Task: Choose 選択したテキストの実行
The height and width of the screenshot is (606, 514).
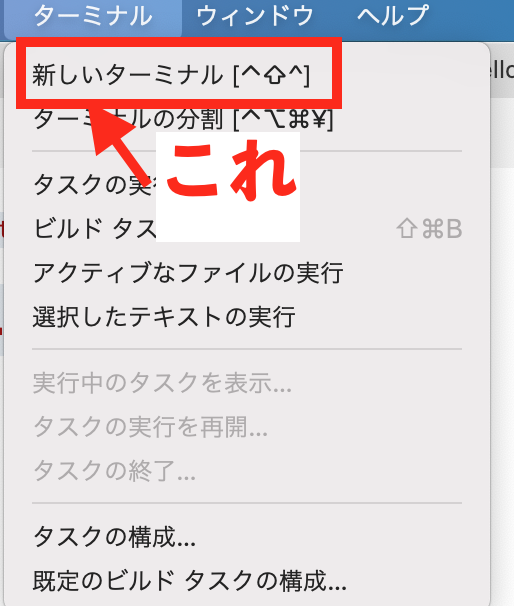Action: (247, 317)
